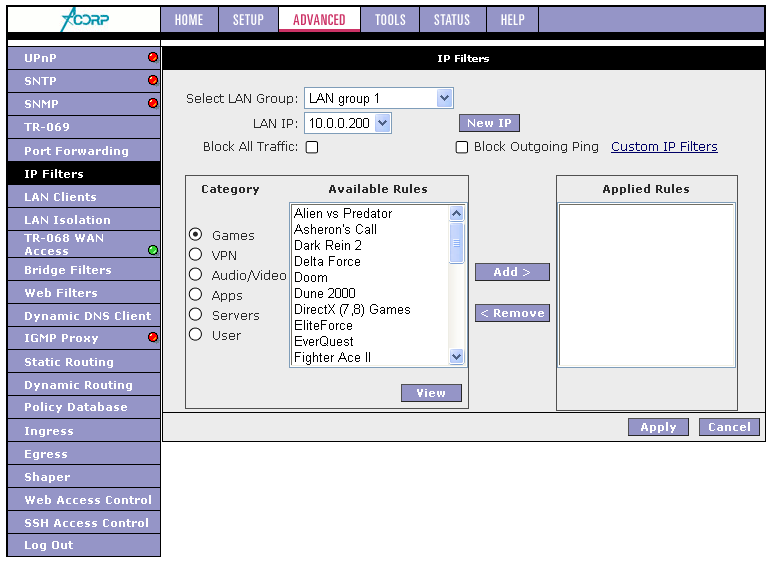
Task: Select Asheron's Call rule
Action: (370, 229)
